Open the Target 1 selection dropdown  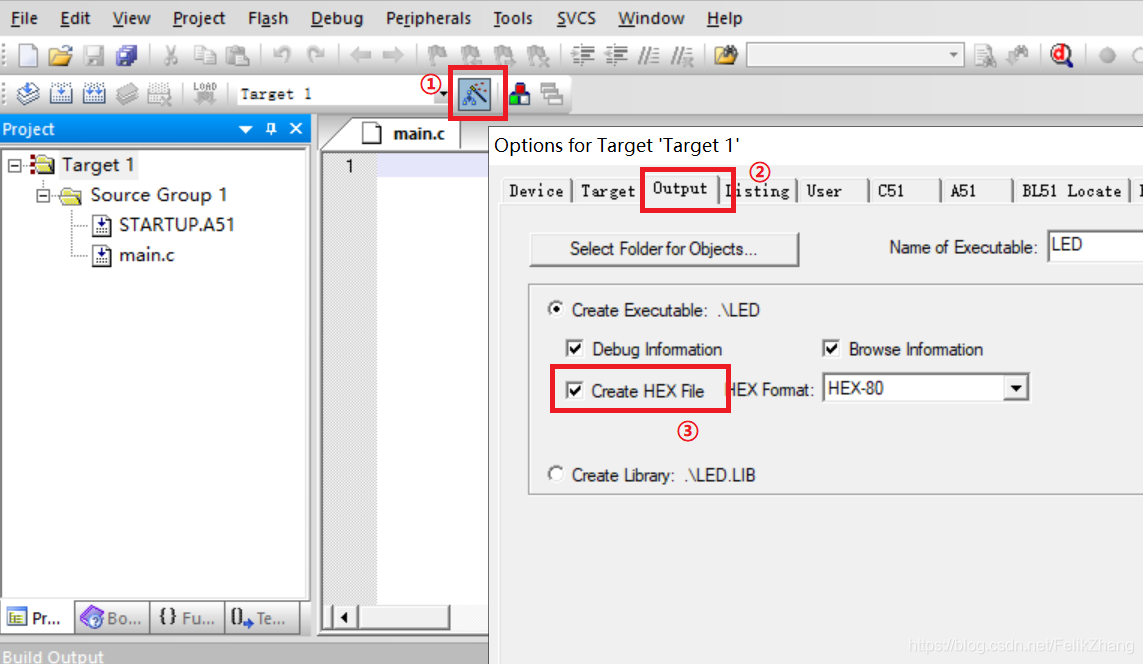click(443, 94)
